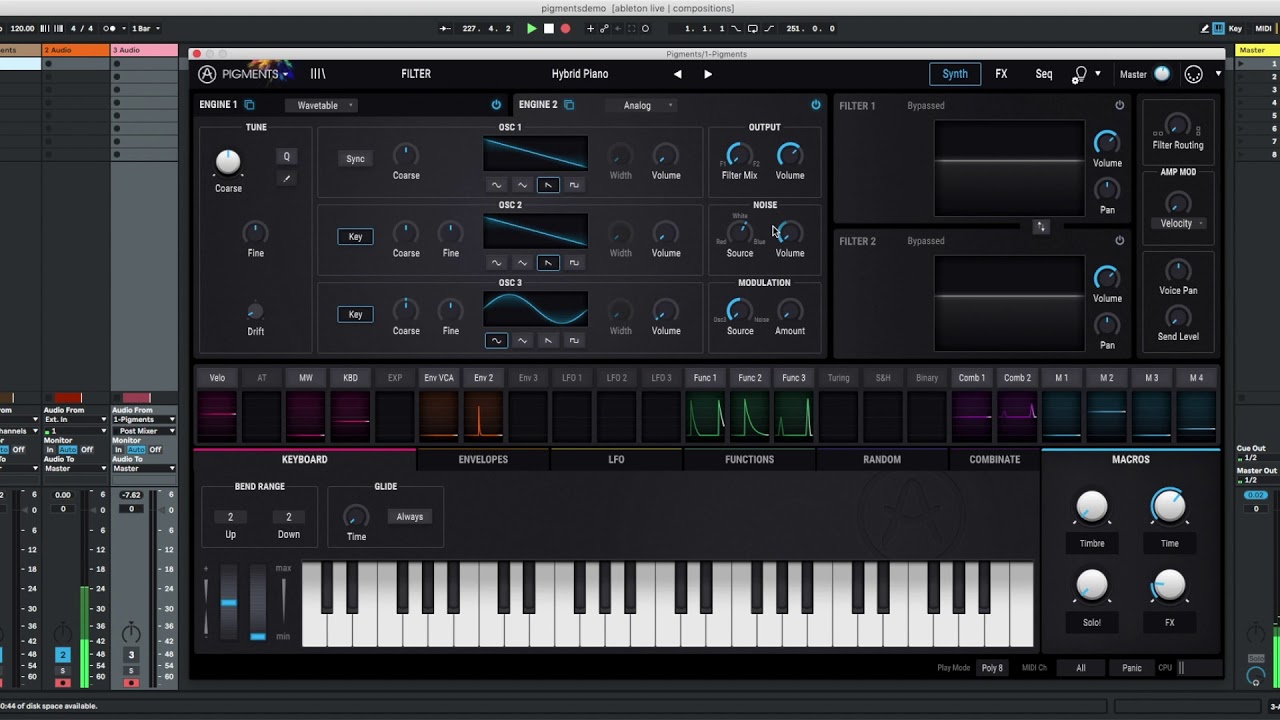Select triangle waveform for OSC 1
Viewport: 1280px width, 720px height.
click(522, 185)
